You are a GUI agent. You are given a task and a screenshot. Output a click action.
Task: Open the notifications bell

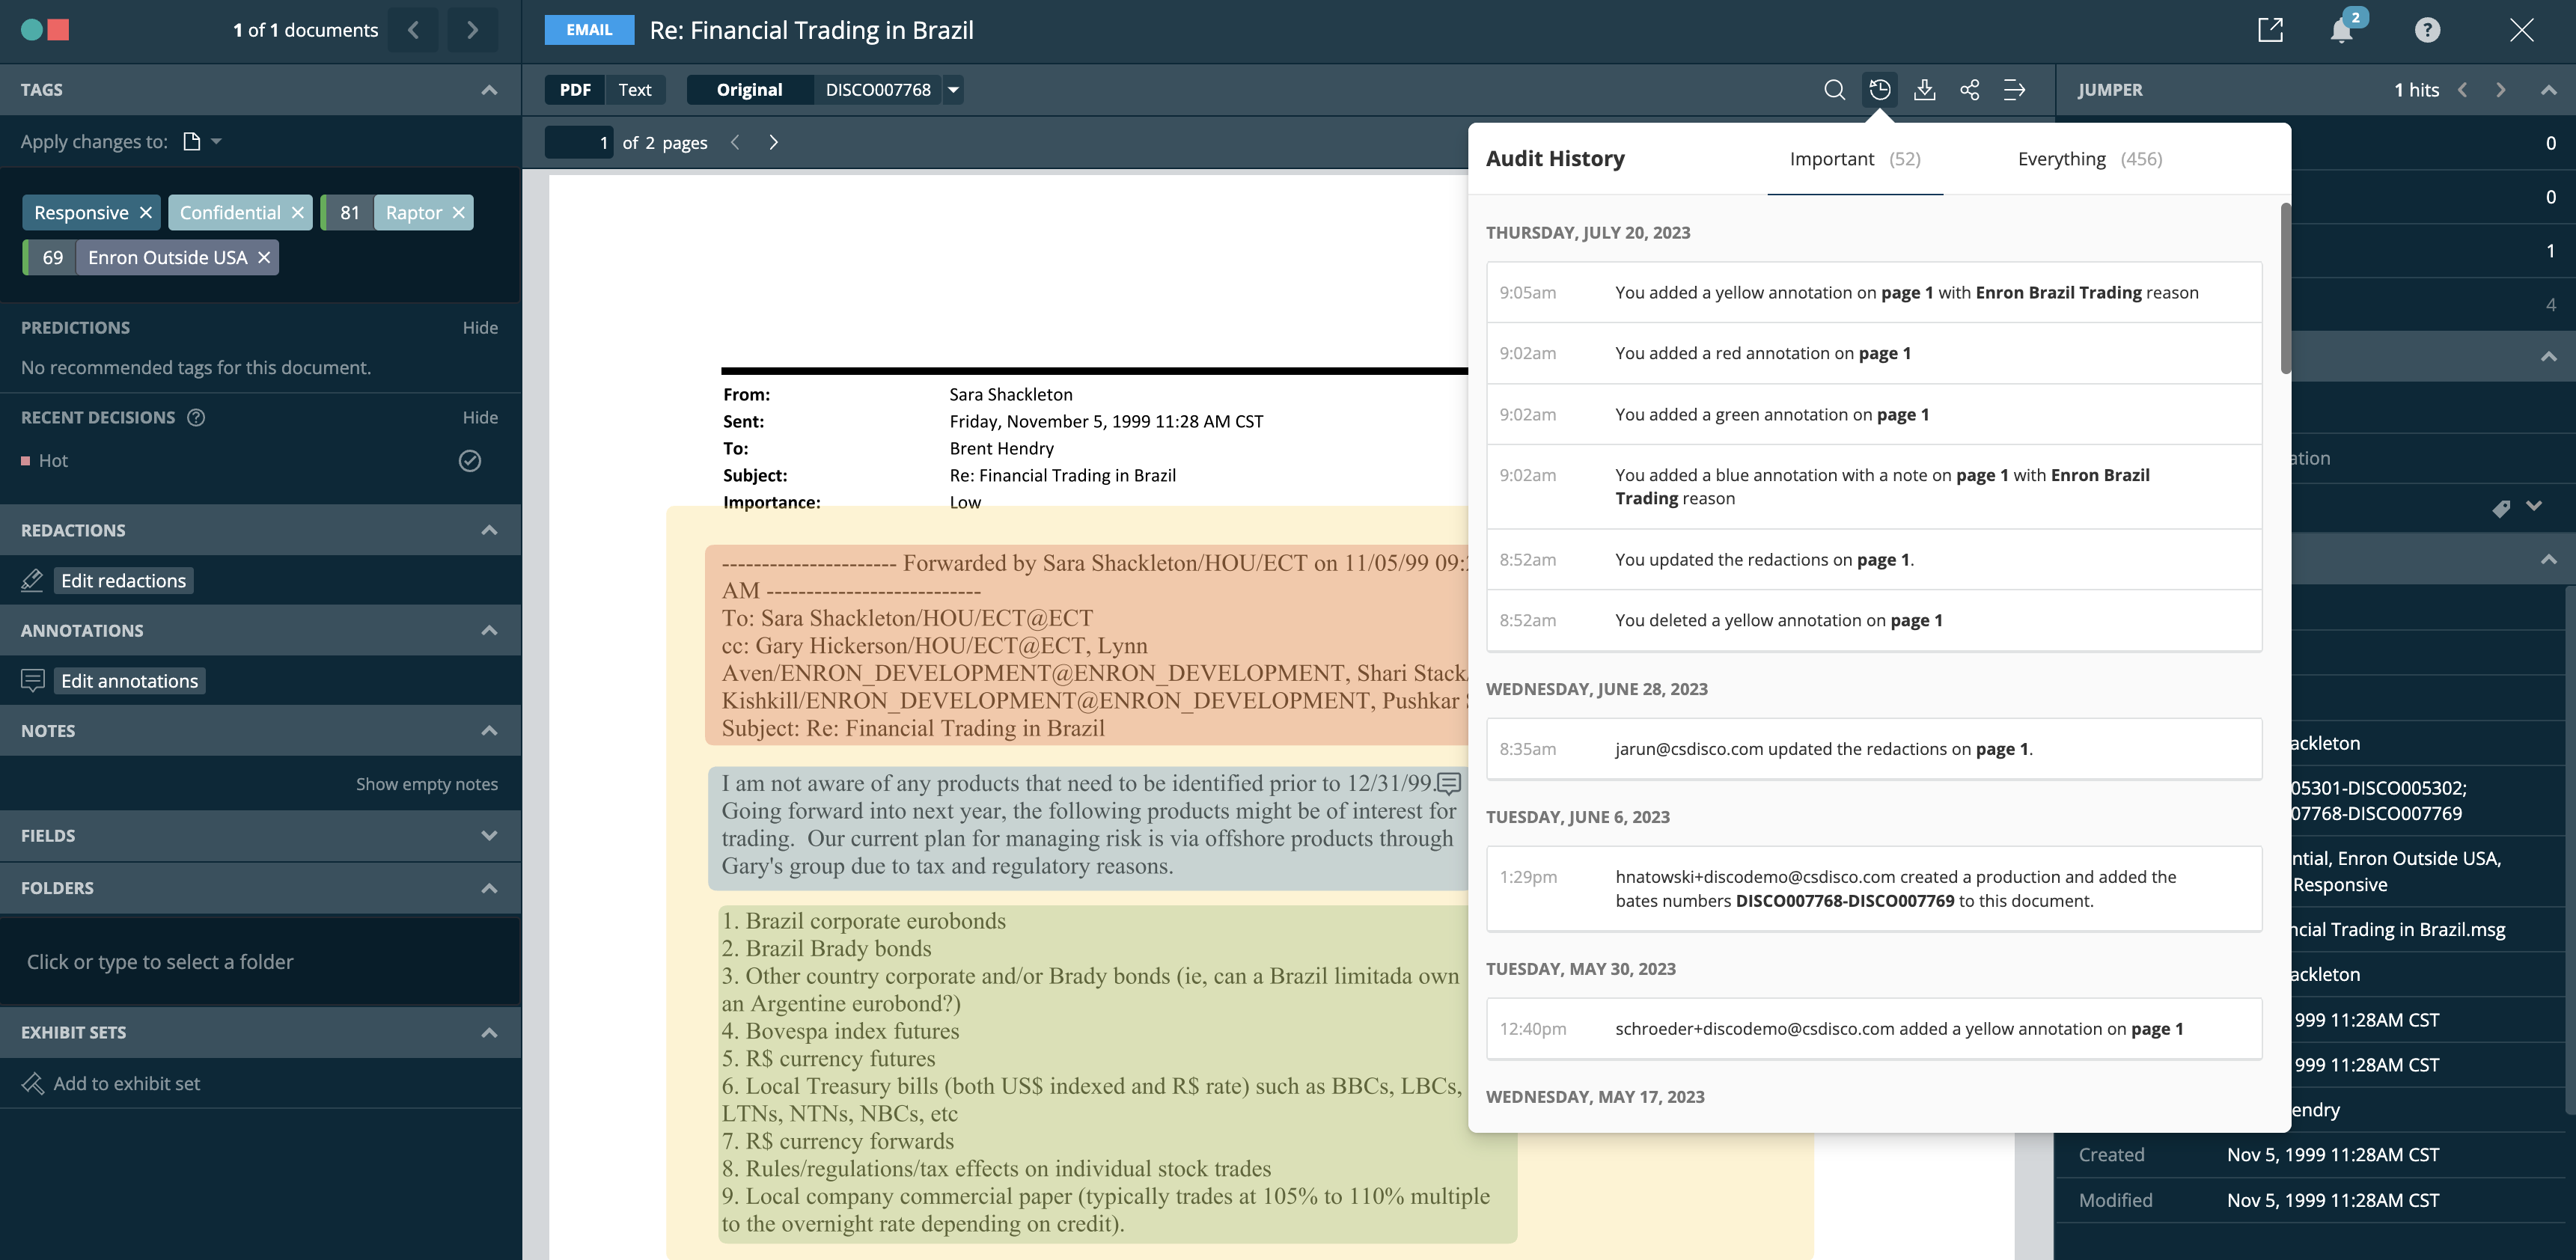coord(2341,30)
